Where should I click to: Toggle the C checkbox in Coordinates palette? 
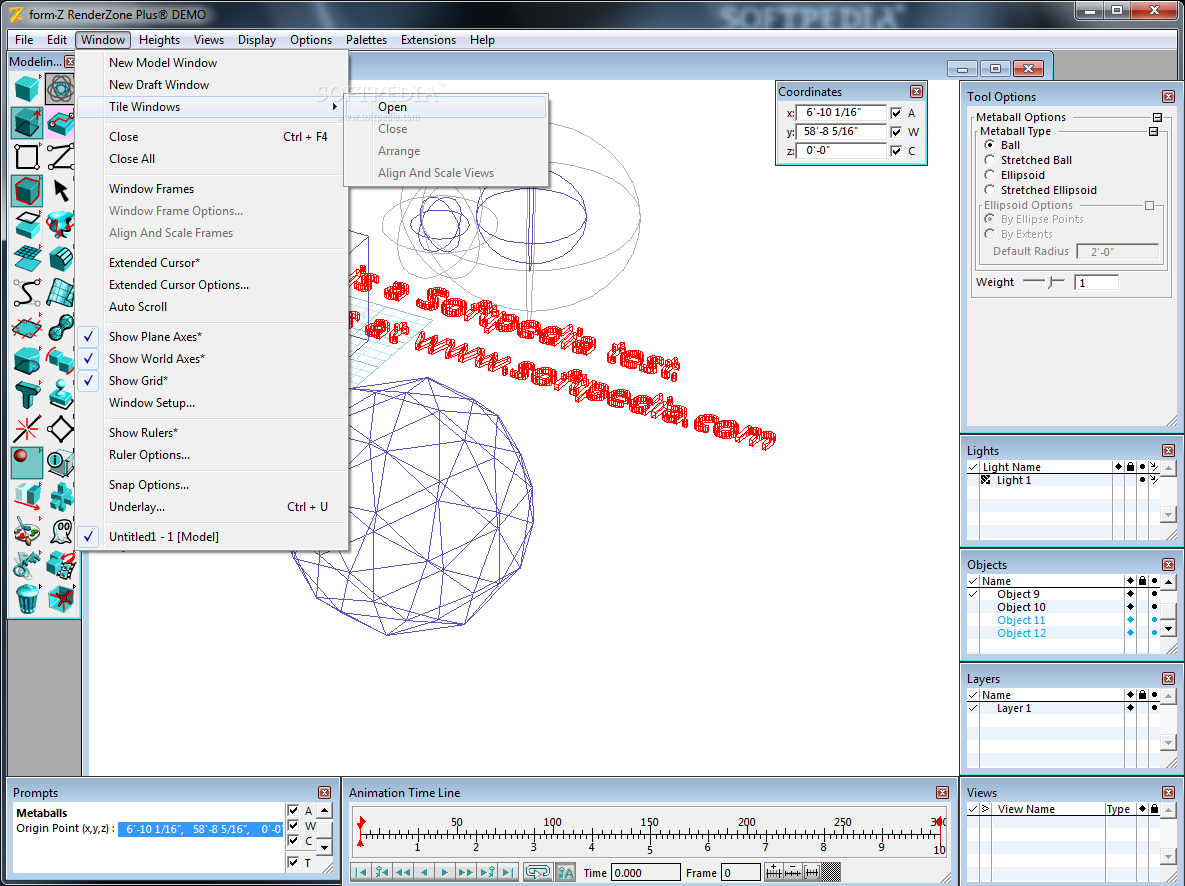tap(896, 151)
